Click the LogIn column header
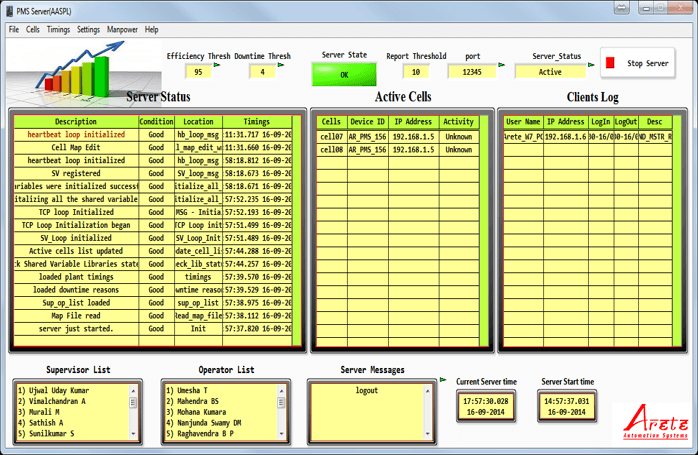Image resolution: width=698 pixels, height=455 pixels. (x=601, y=122)
